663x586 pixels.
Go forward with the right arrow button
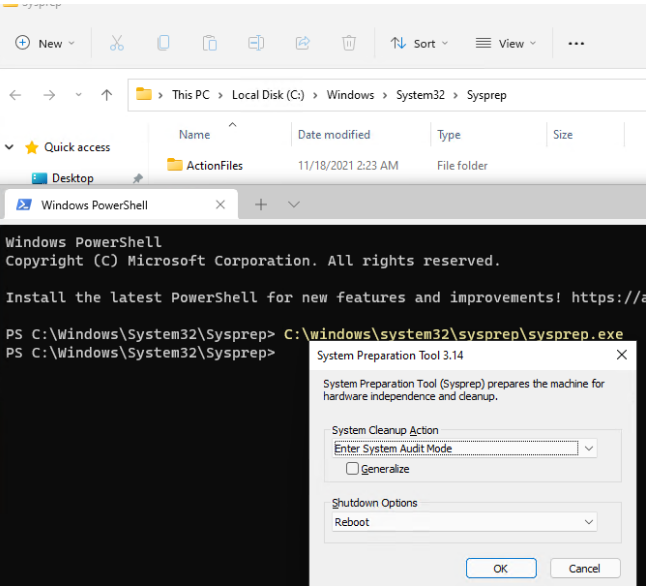tap(49, 95)
